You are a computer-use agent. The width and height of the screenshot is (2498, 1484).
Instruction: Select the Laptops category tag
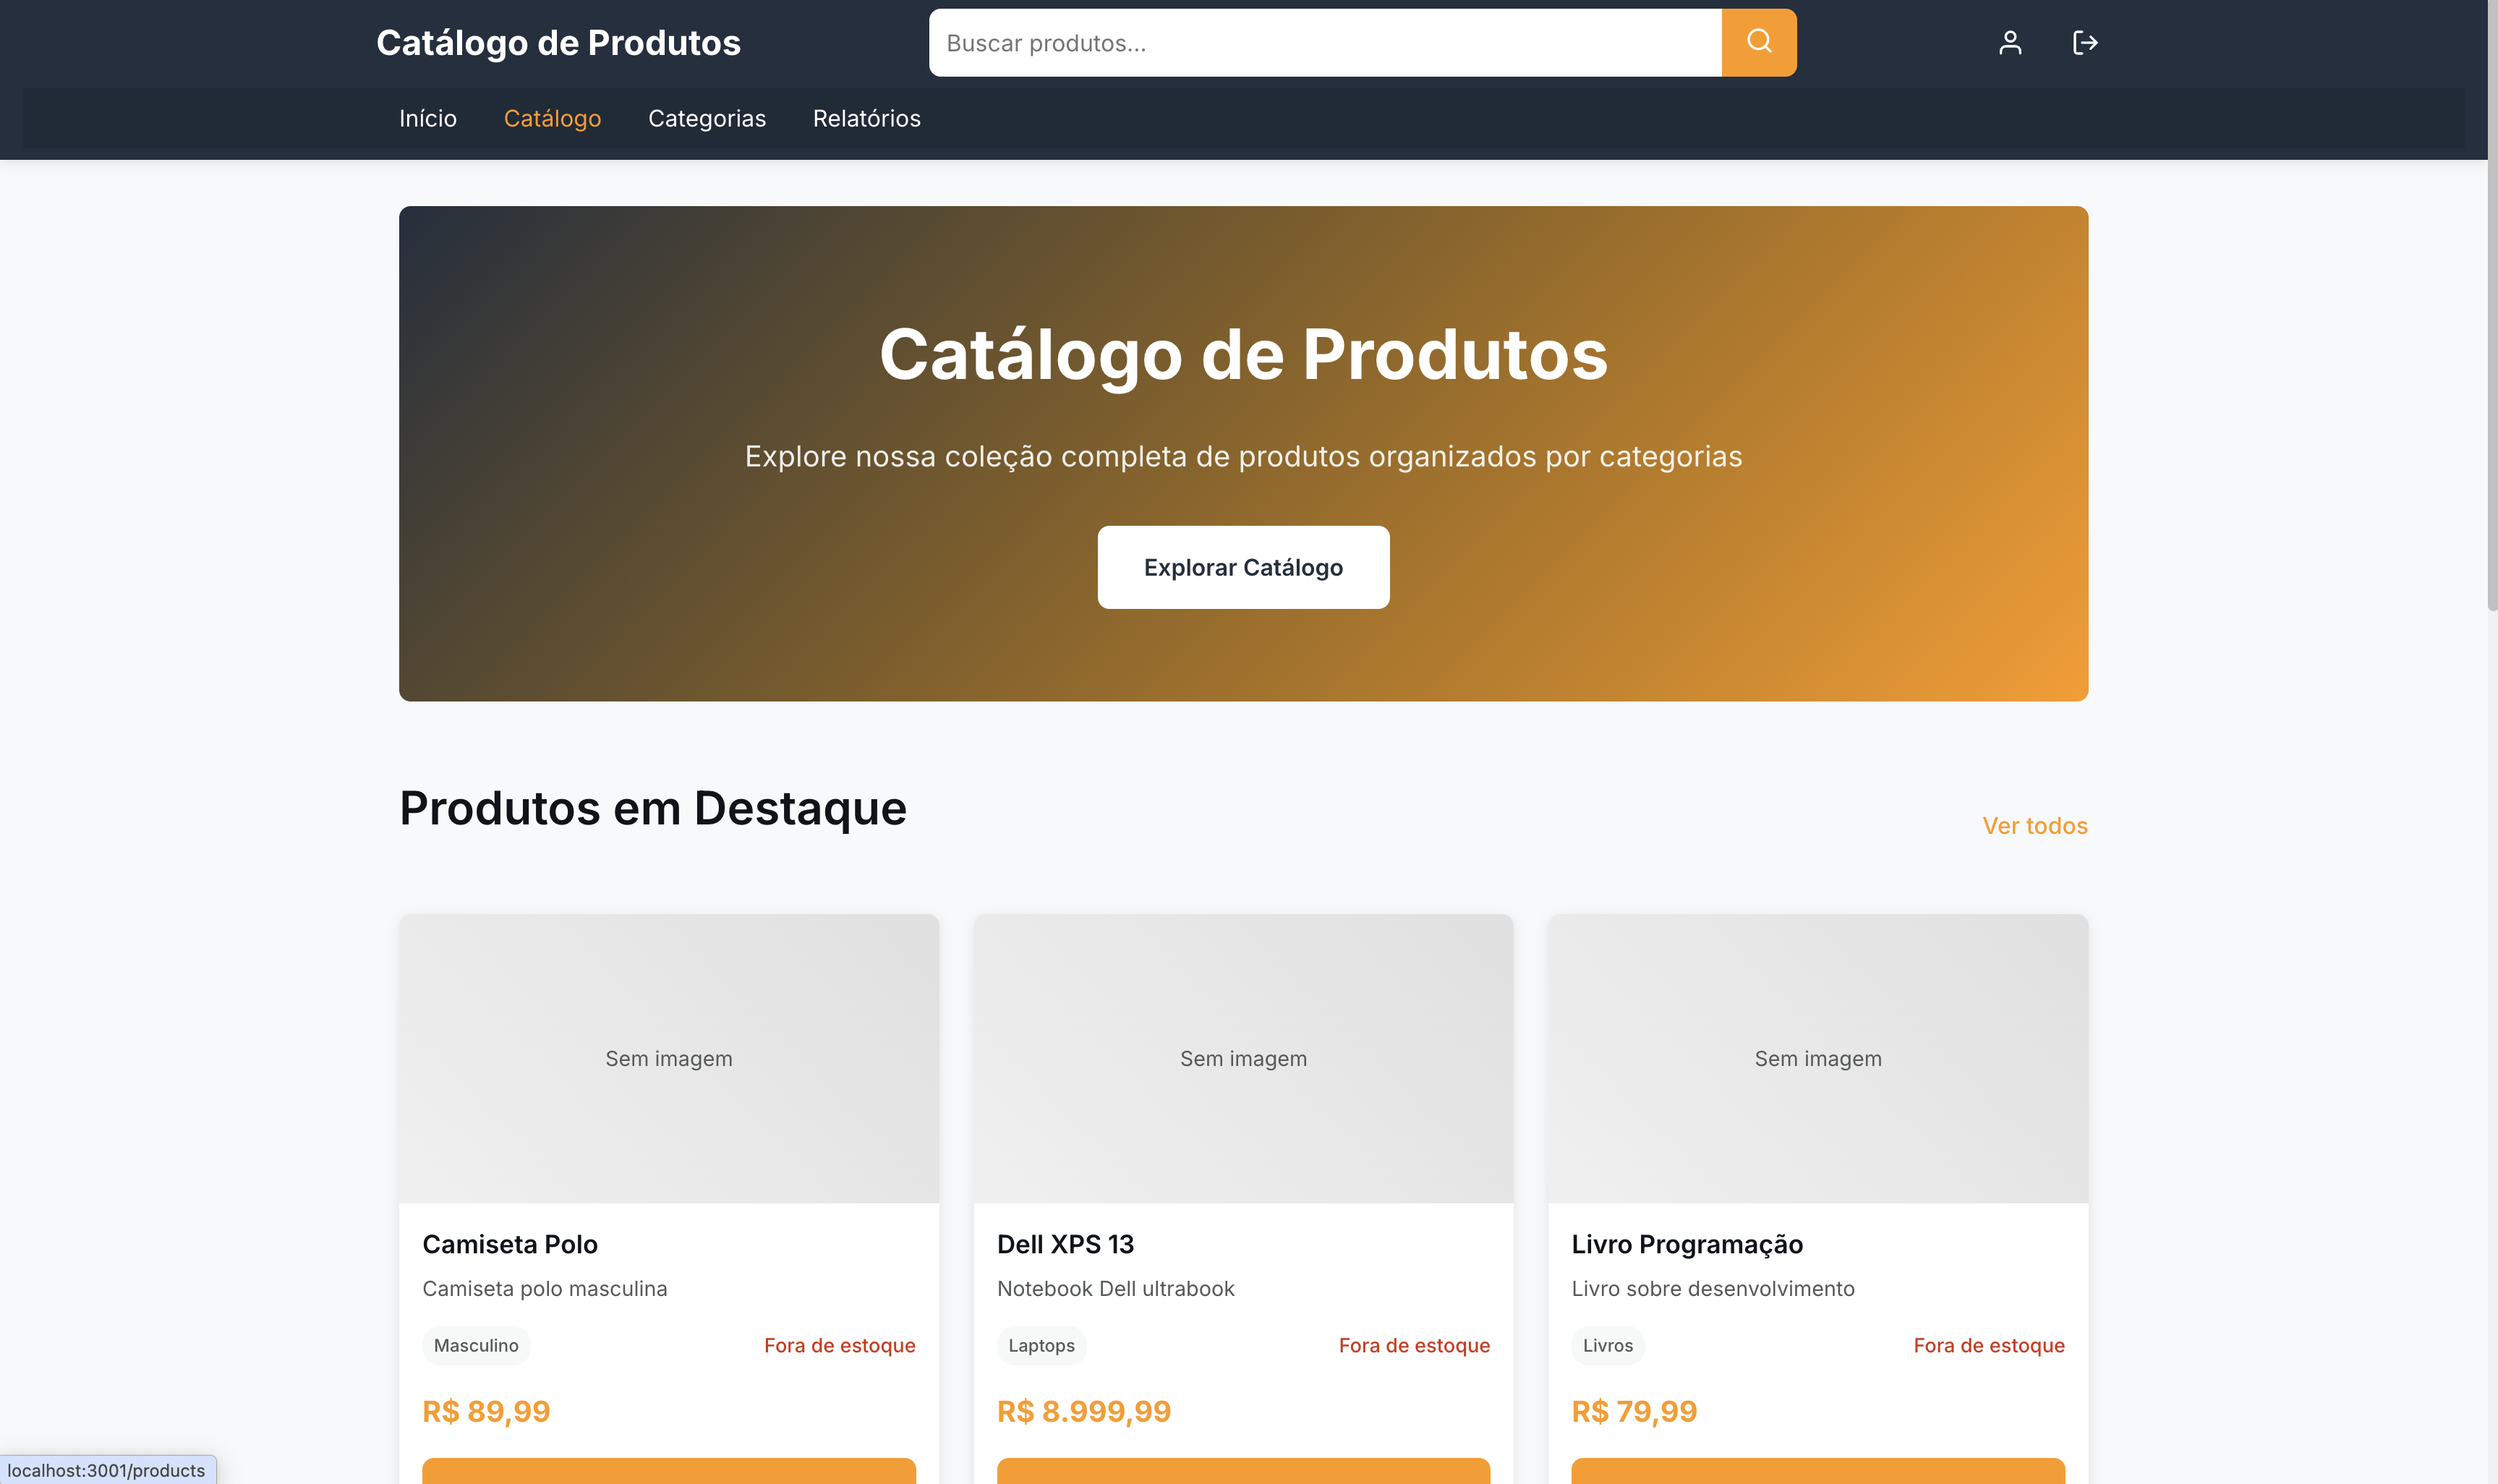point(1041,1346)
